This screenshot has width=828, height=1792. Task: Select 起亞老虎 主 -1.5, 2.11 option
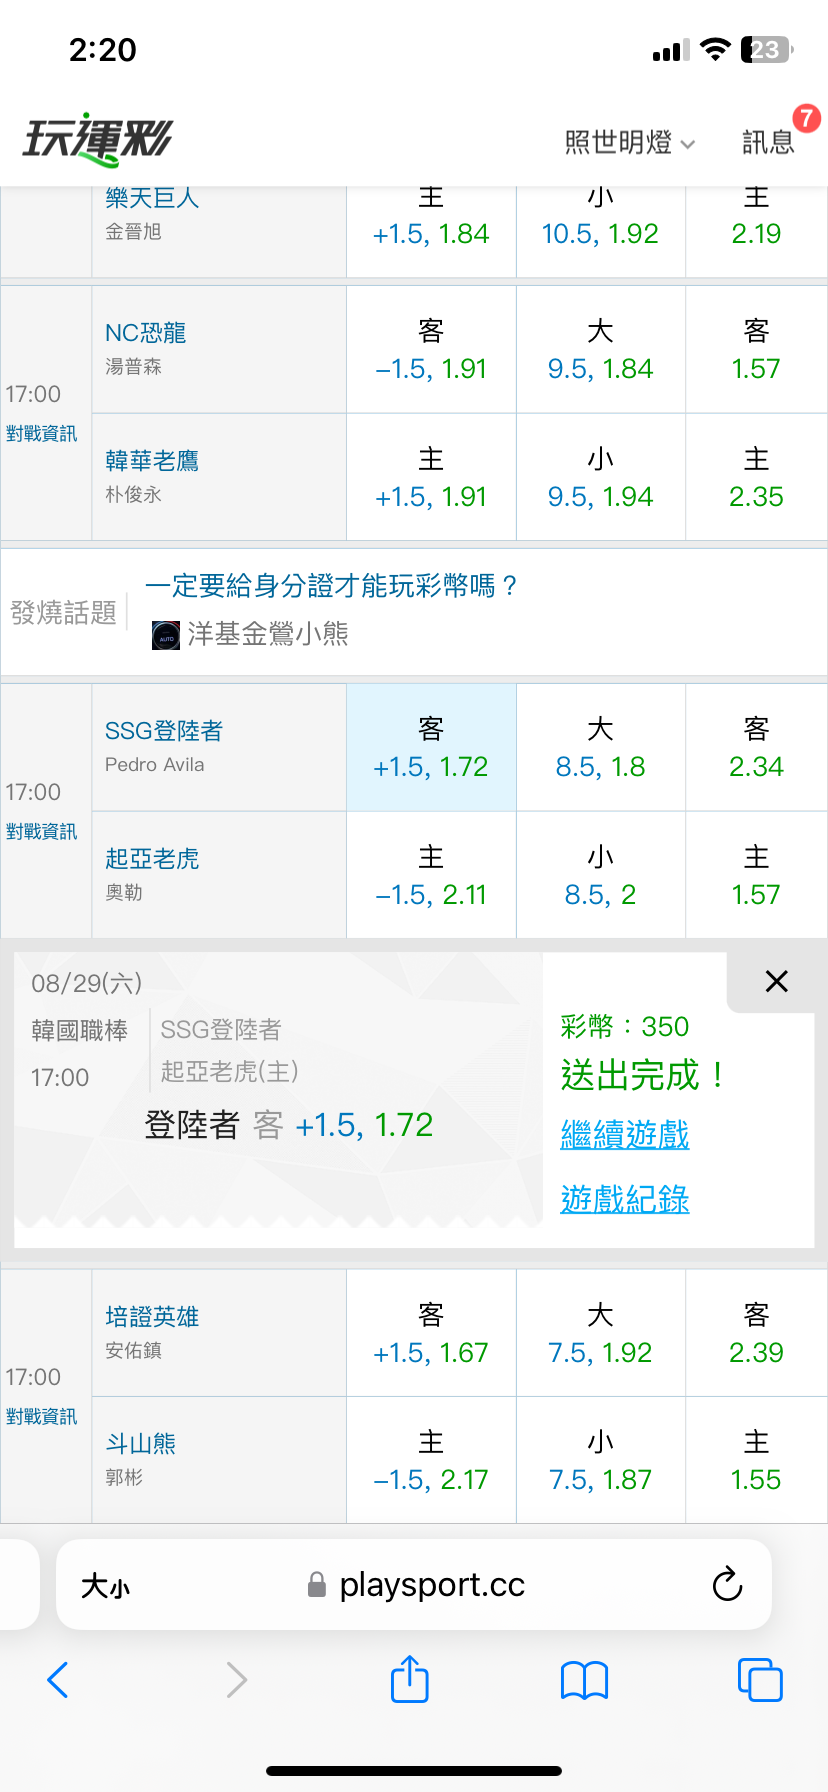pyautogui.click(x=431, y=875)
